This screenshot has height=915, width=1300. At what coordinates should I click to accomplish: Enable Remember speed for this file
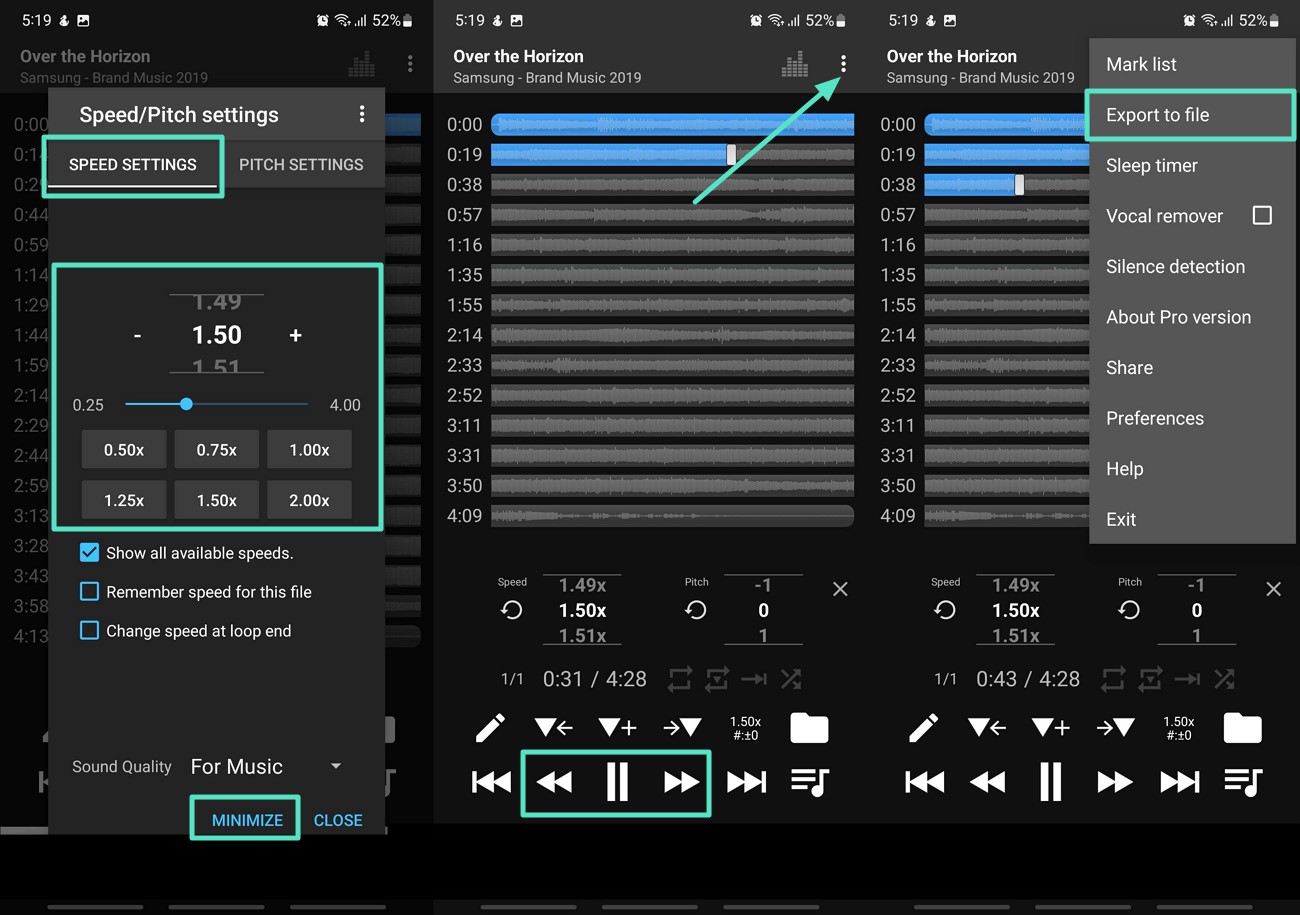pos(89,592)
